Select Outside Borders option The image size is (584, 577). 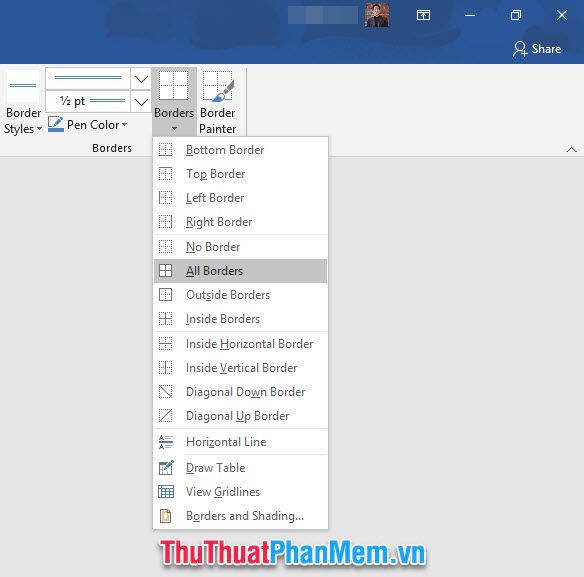point(241,295)
